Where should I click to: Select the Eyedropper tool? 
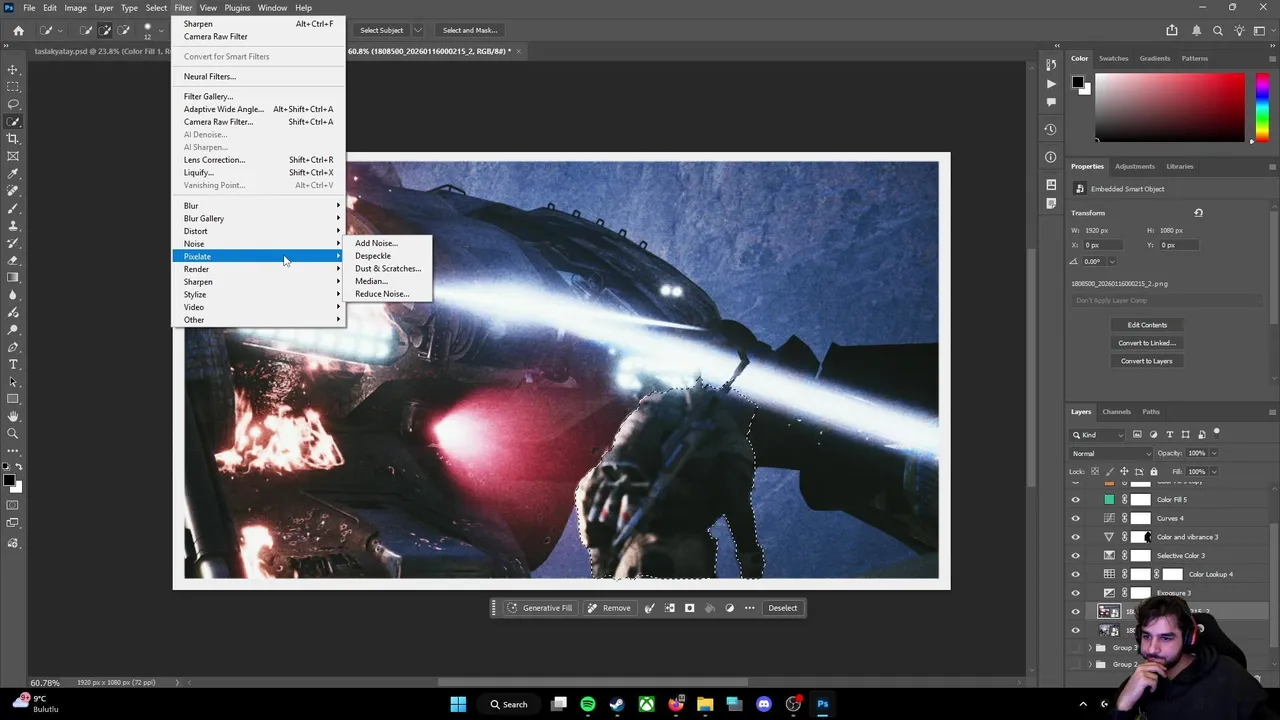tap(13, 174)
